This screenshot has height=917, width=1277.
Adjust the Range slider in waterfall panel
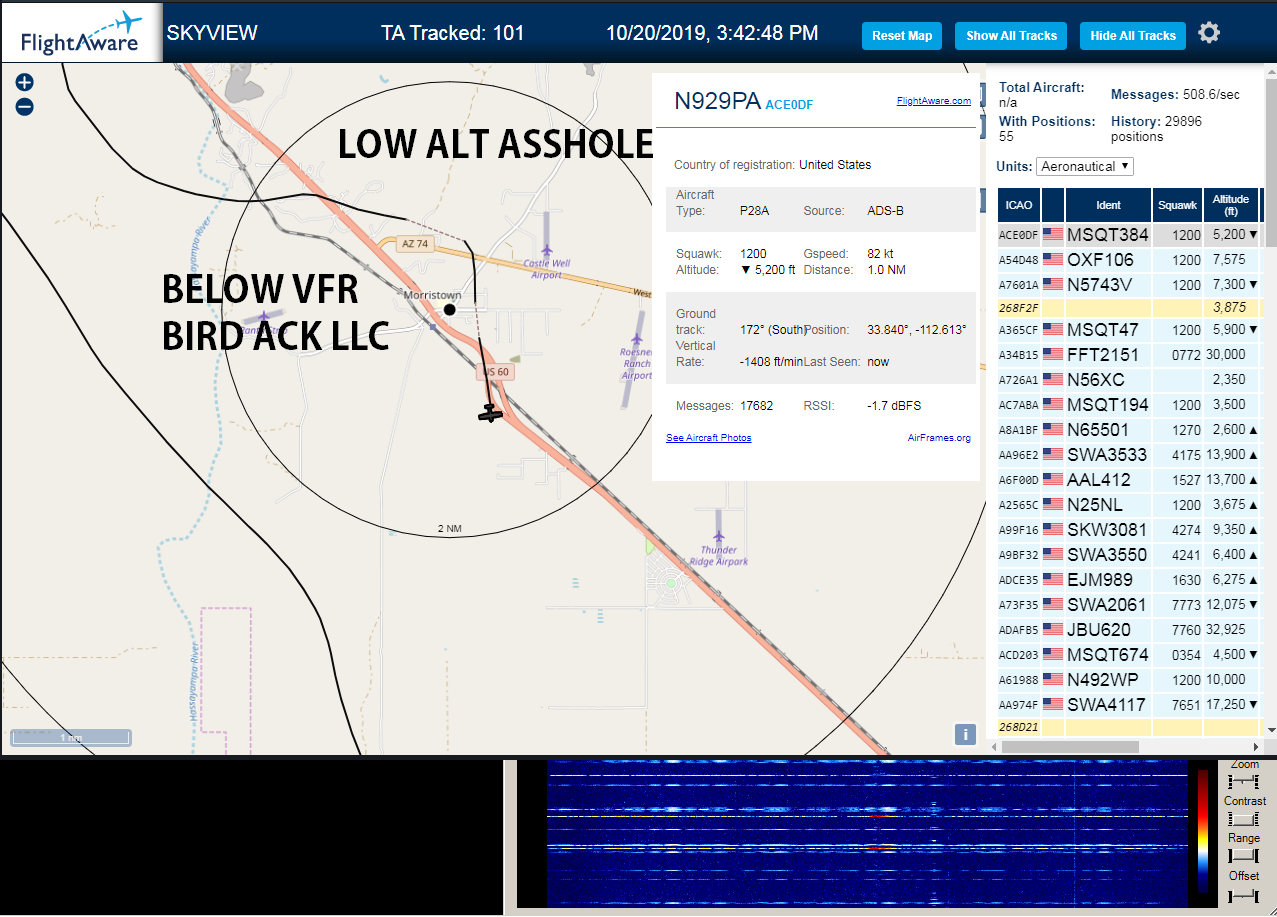click(x=1243, y=856)
